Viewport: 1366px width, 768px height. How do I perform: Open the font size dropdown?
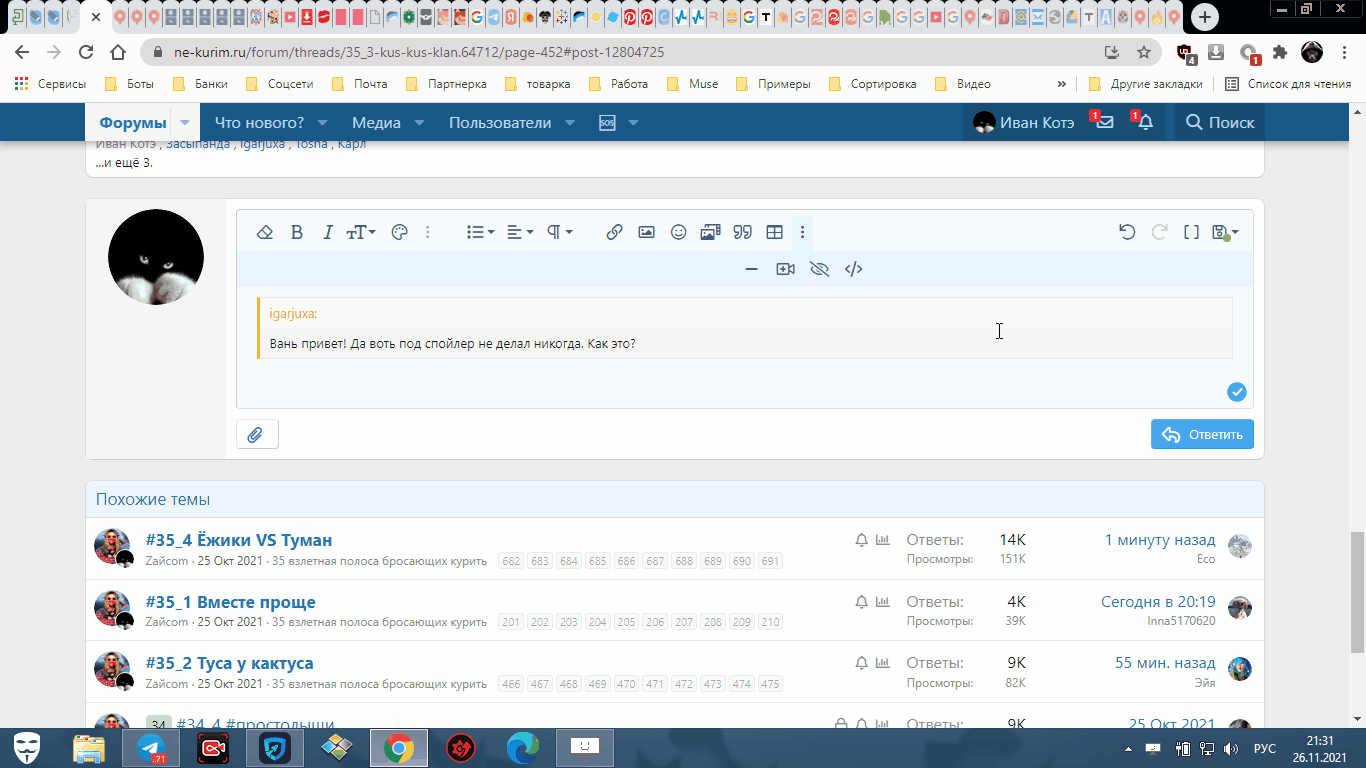[x=361, y=232]
